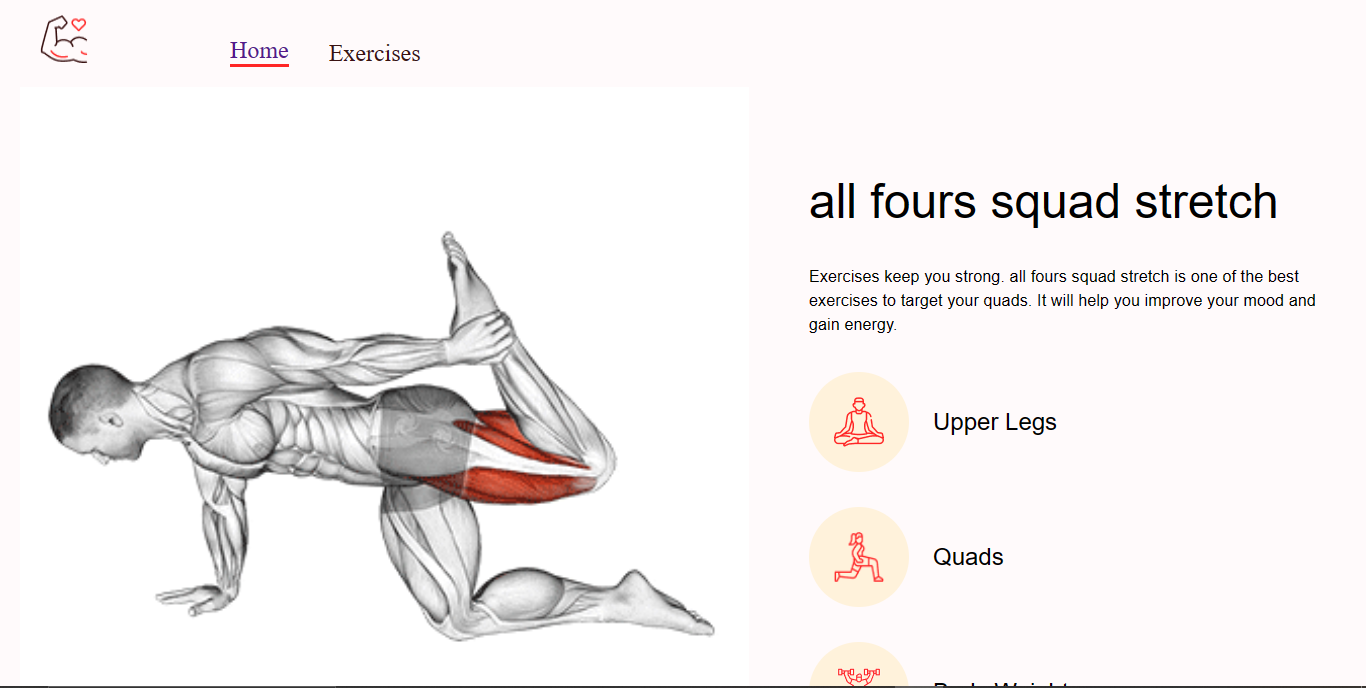
Task: Open the Home navigation link
Action: (259, 51)
